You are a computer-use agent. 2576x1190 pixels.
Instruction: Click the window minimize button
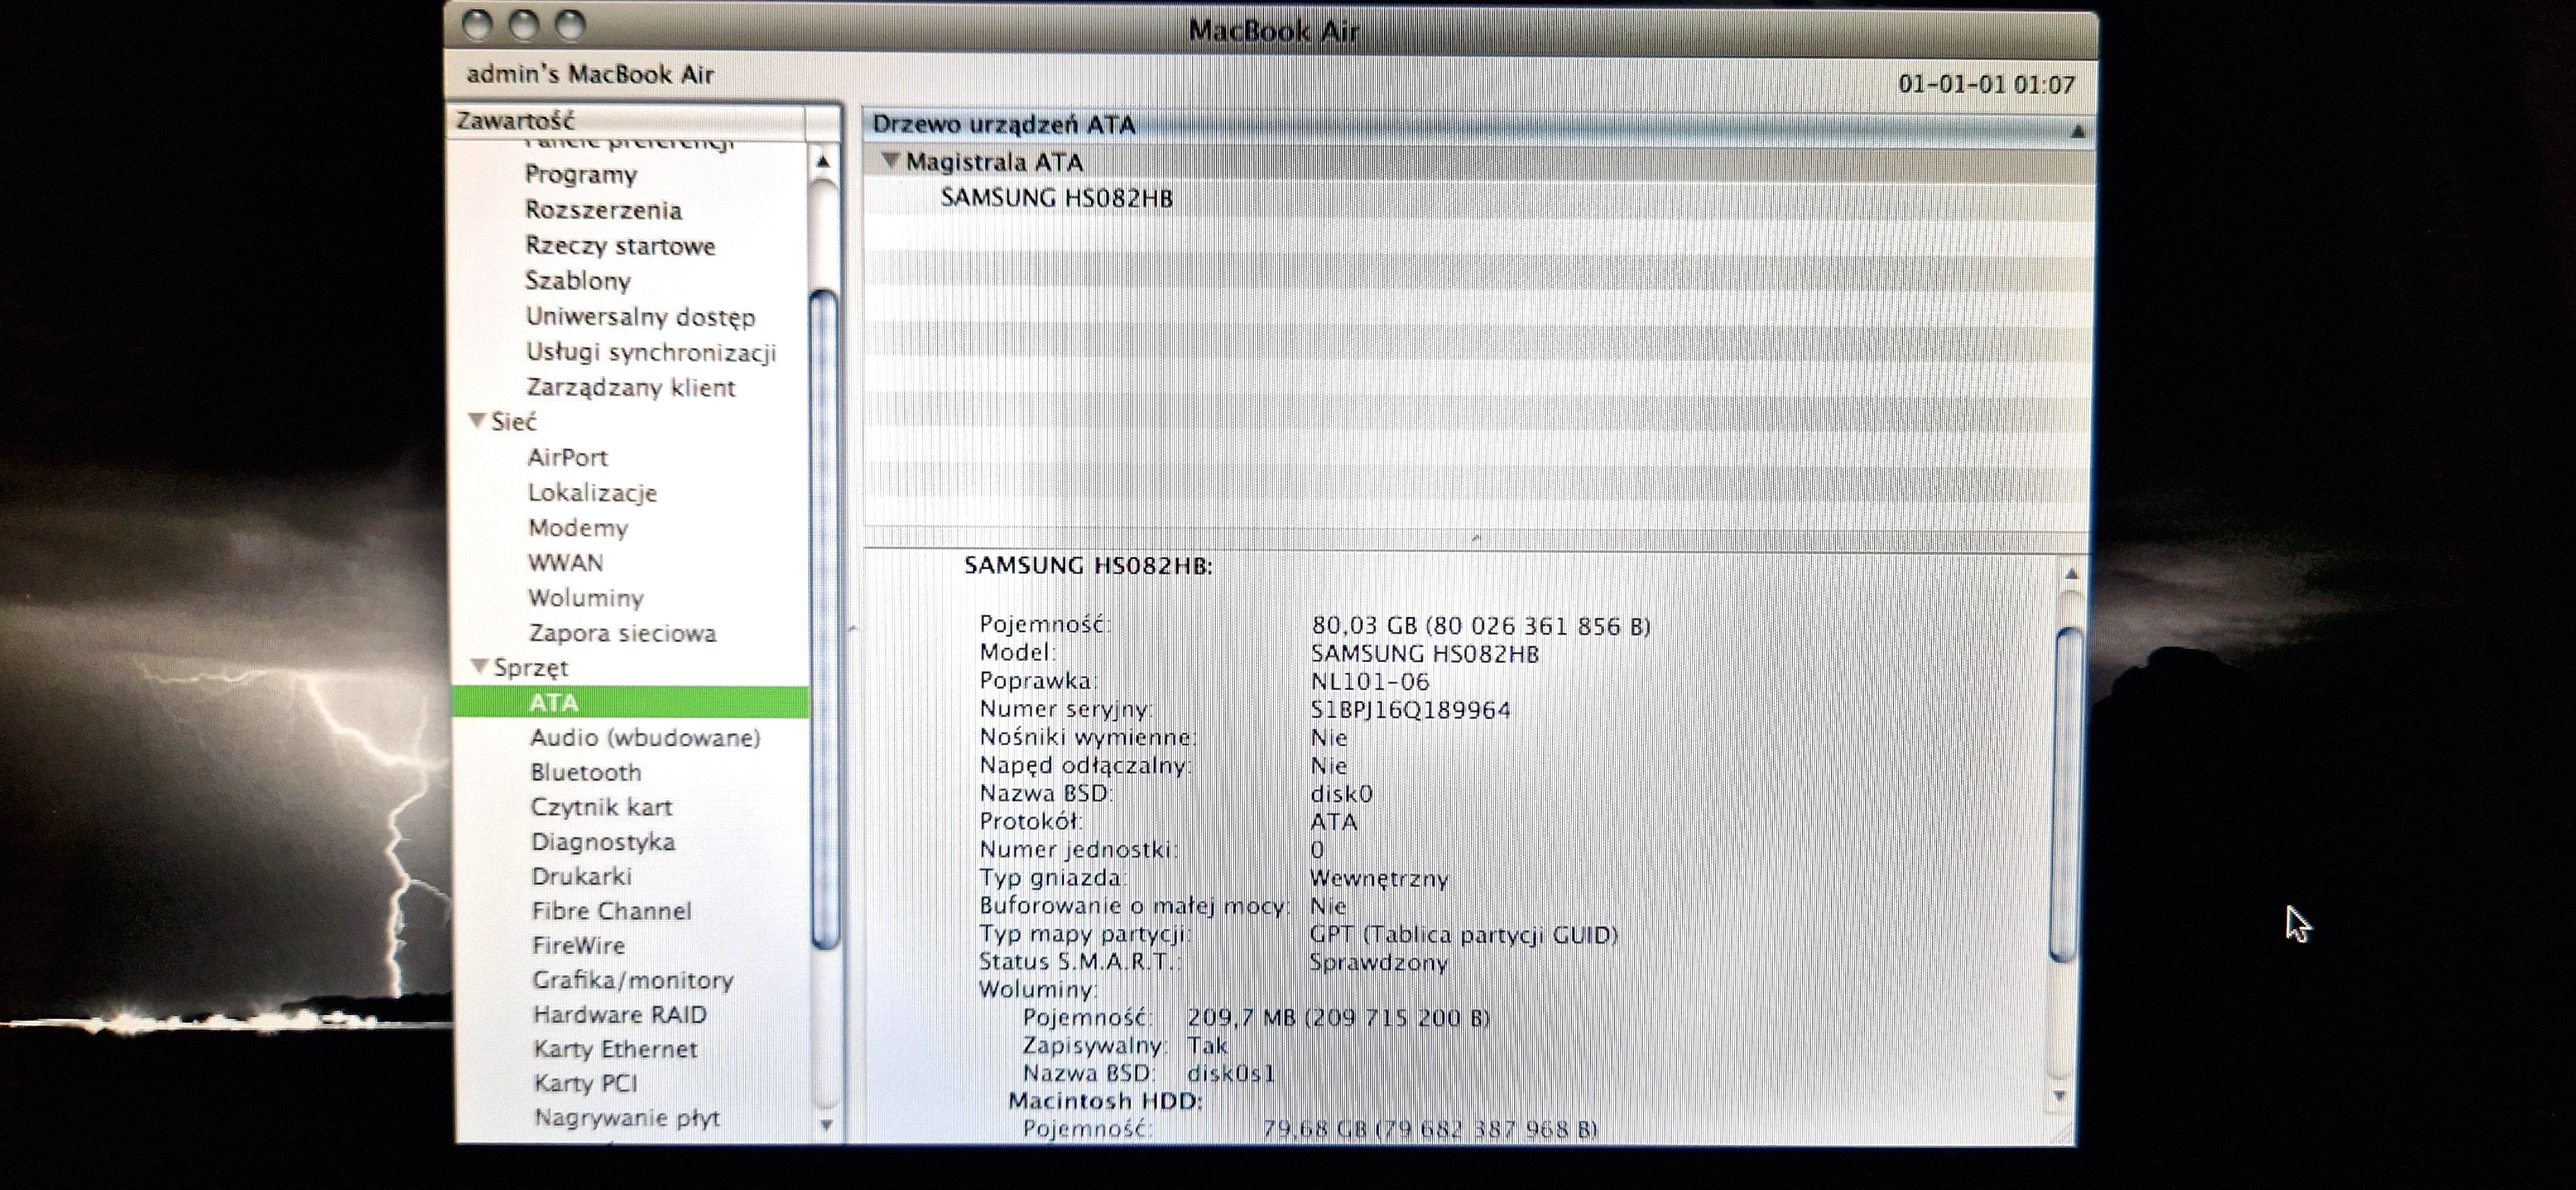point(524,25)
